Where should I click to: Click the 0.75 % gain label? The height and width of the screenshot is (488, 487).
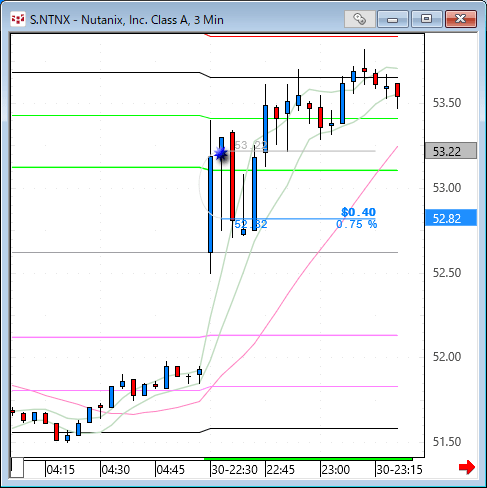point(356,224)
